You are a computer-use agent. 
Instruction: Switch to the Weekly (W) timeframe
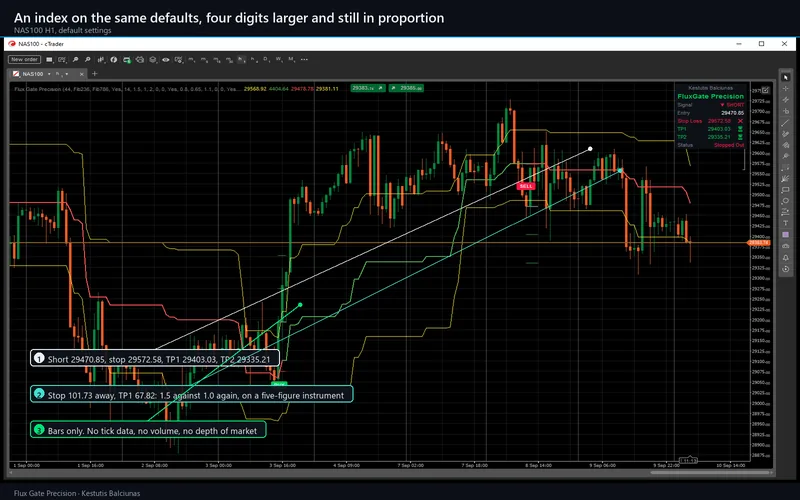click(x=279, y=59)
